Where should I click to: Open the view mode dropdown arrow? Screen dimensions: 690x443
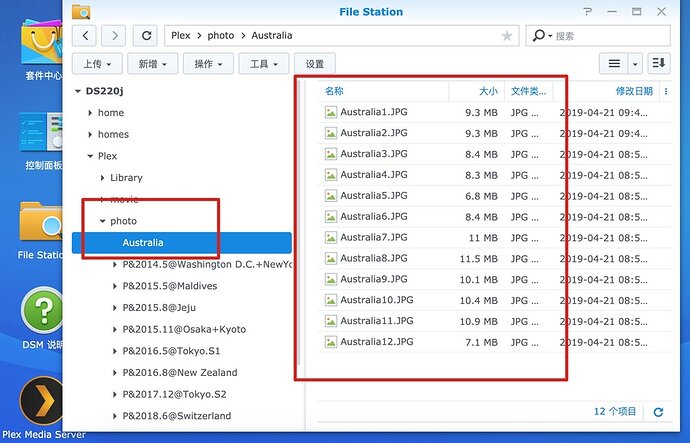(x=635, y=64)
